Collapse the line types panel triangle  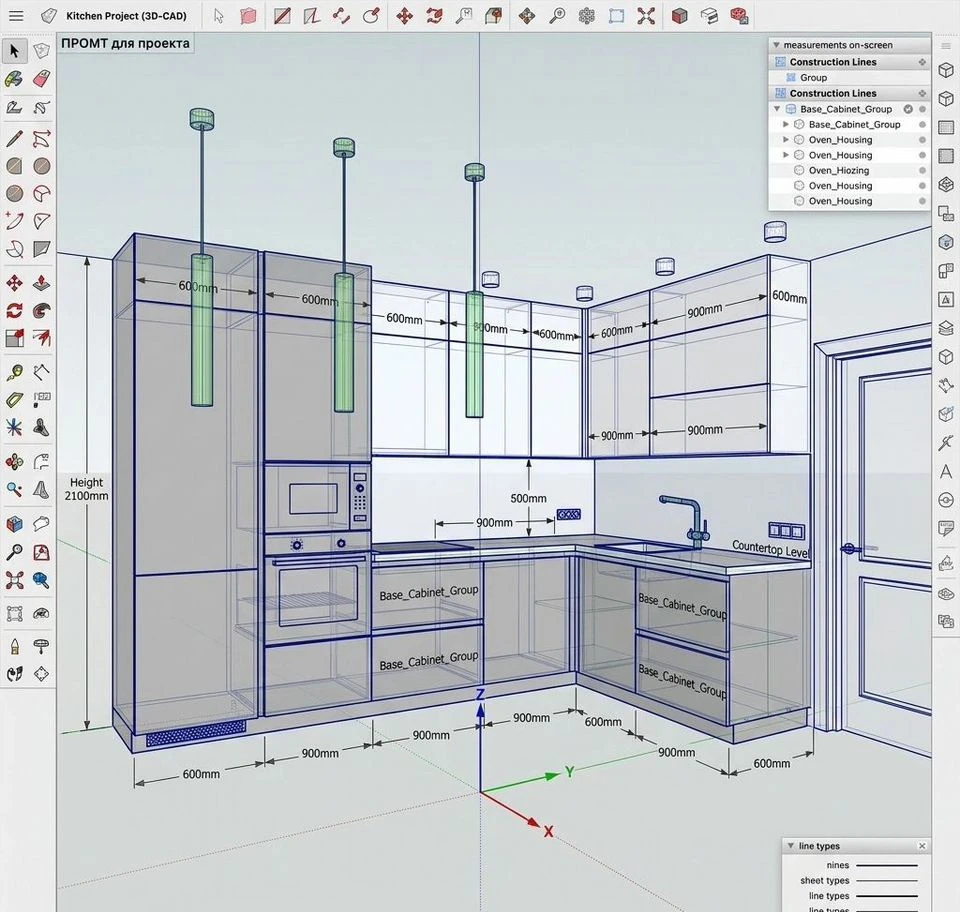click(790, 846)
